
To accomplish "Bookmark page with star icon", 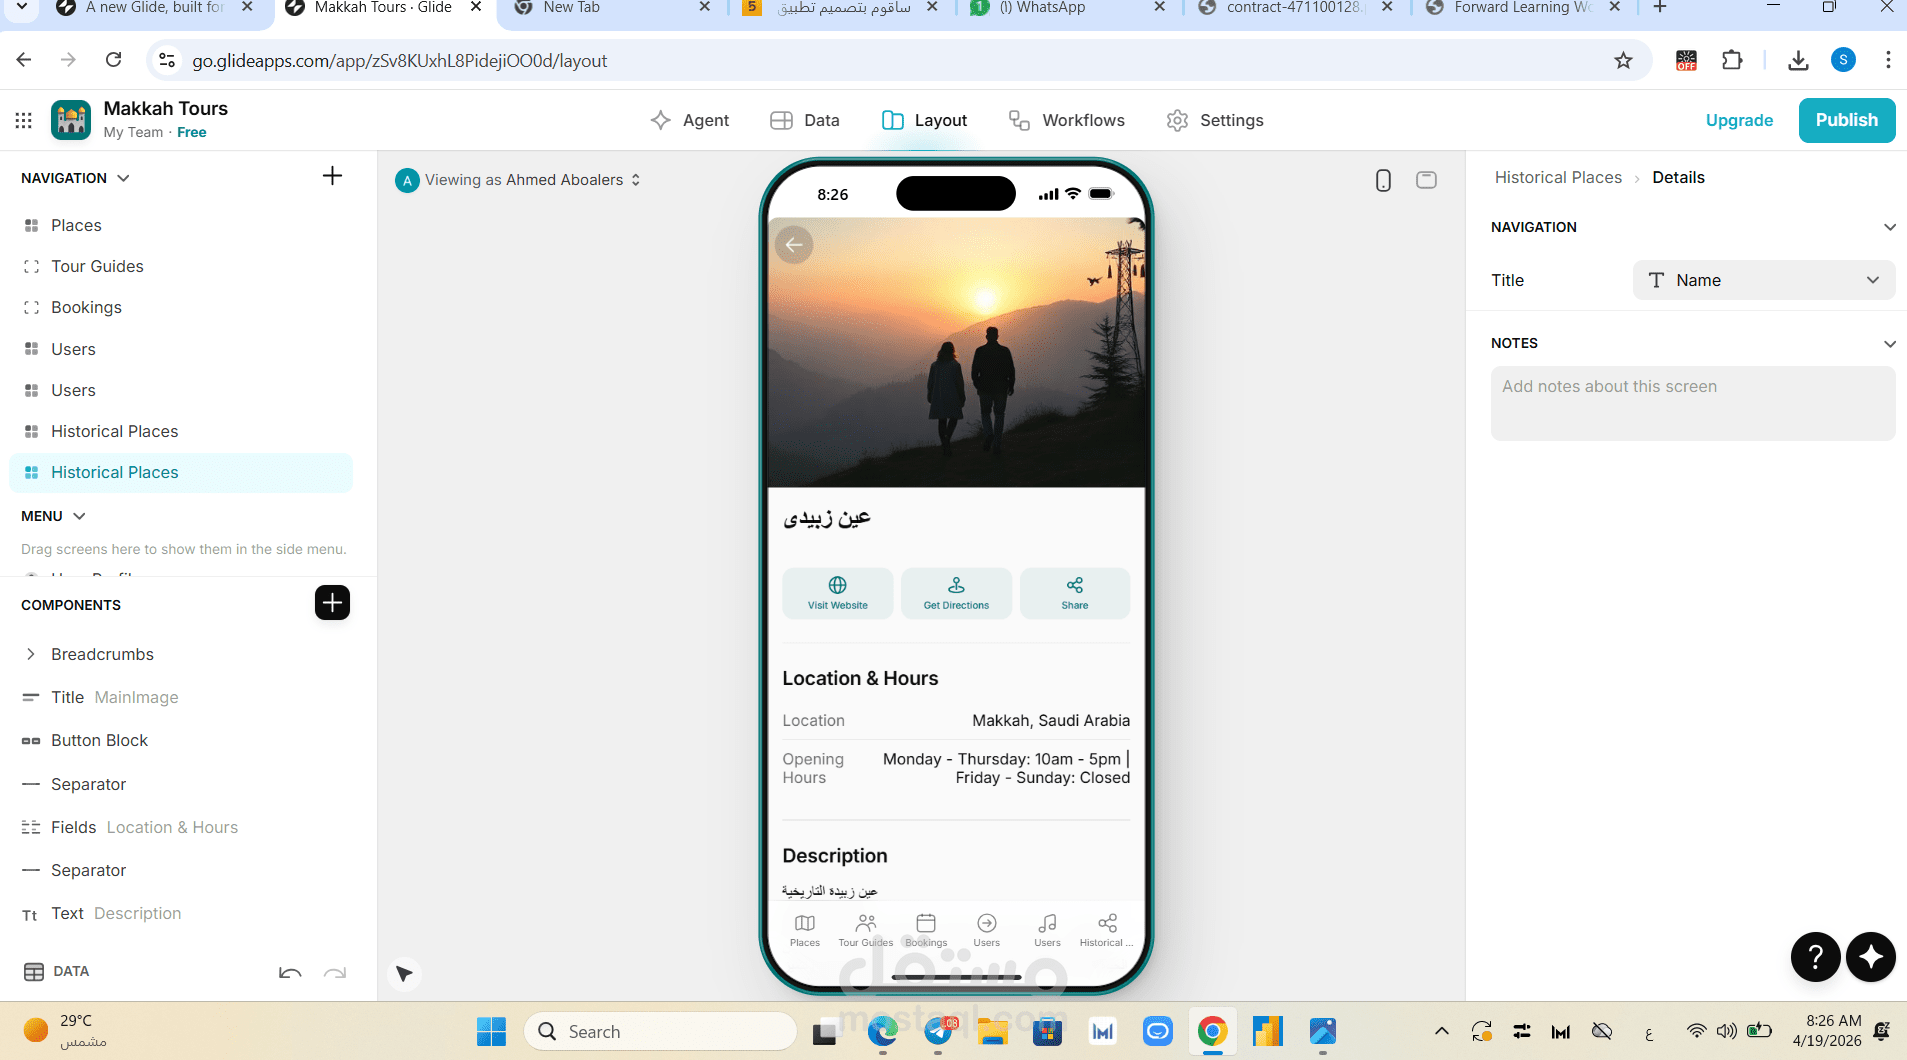I will coord(1623,60).
